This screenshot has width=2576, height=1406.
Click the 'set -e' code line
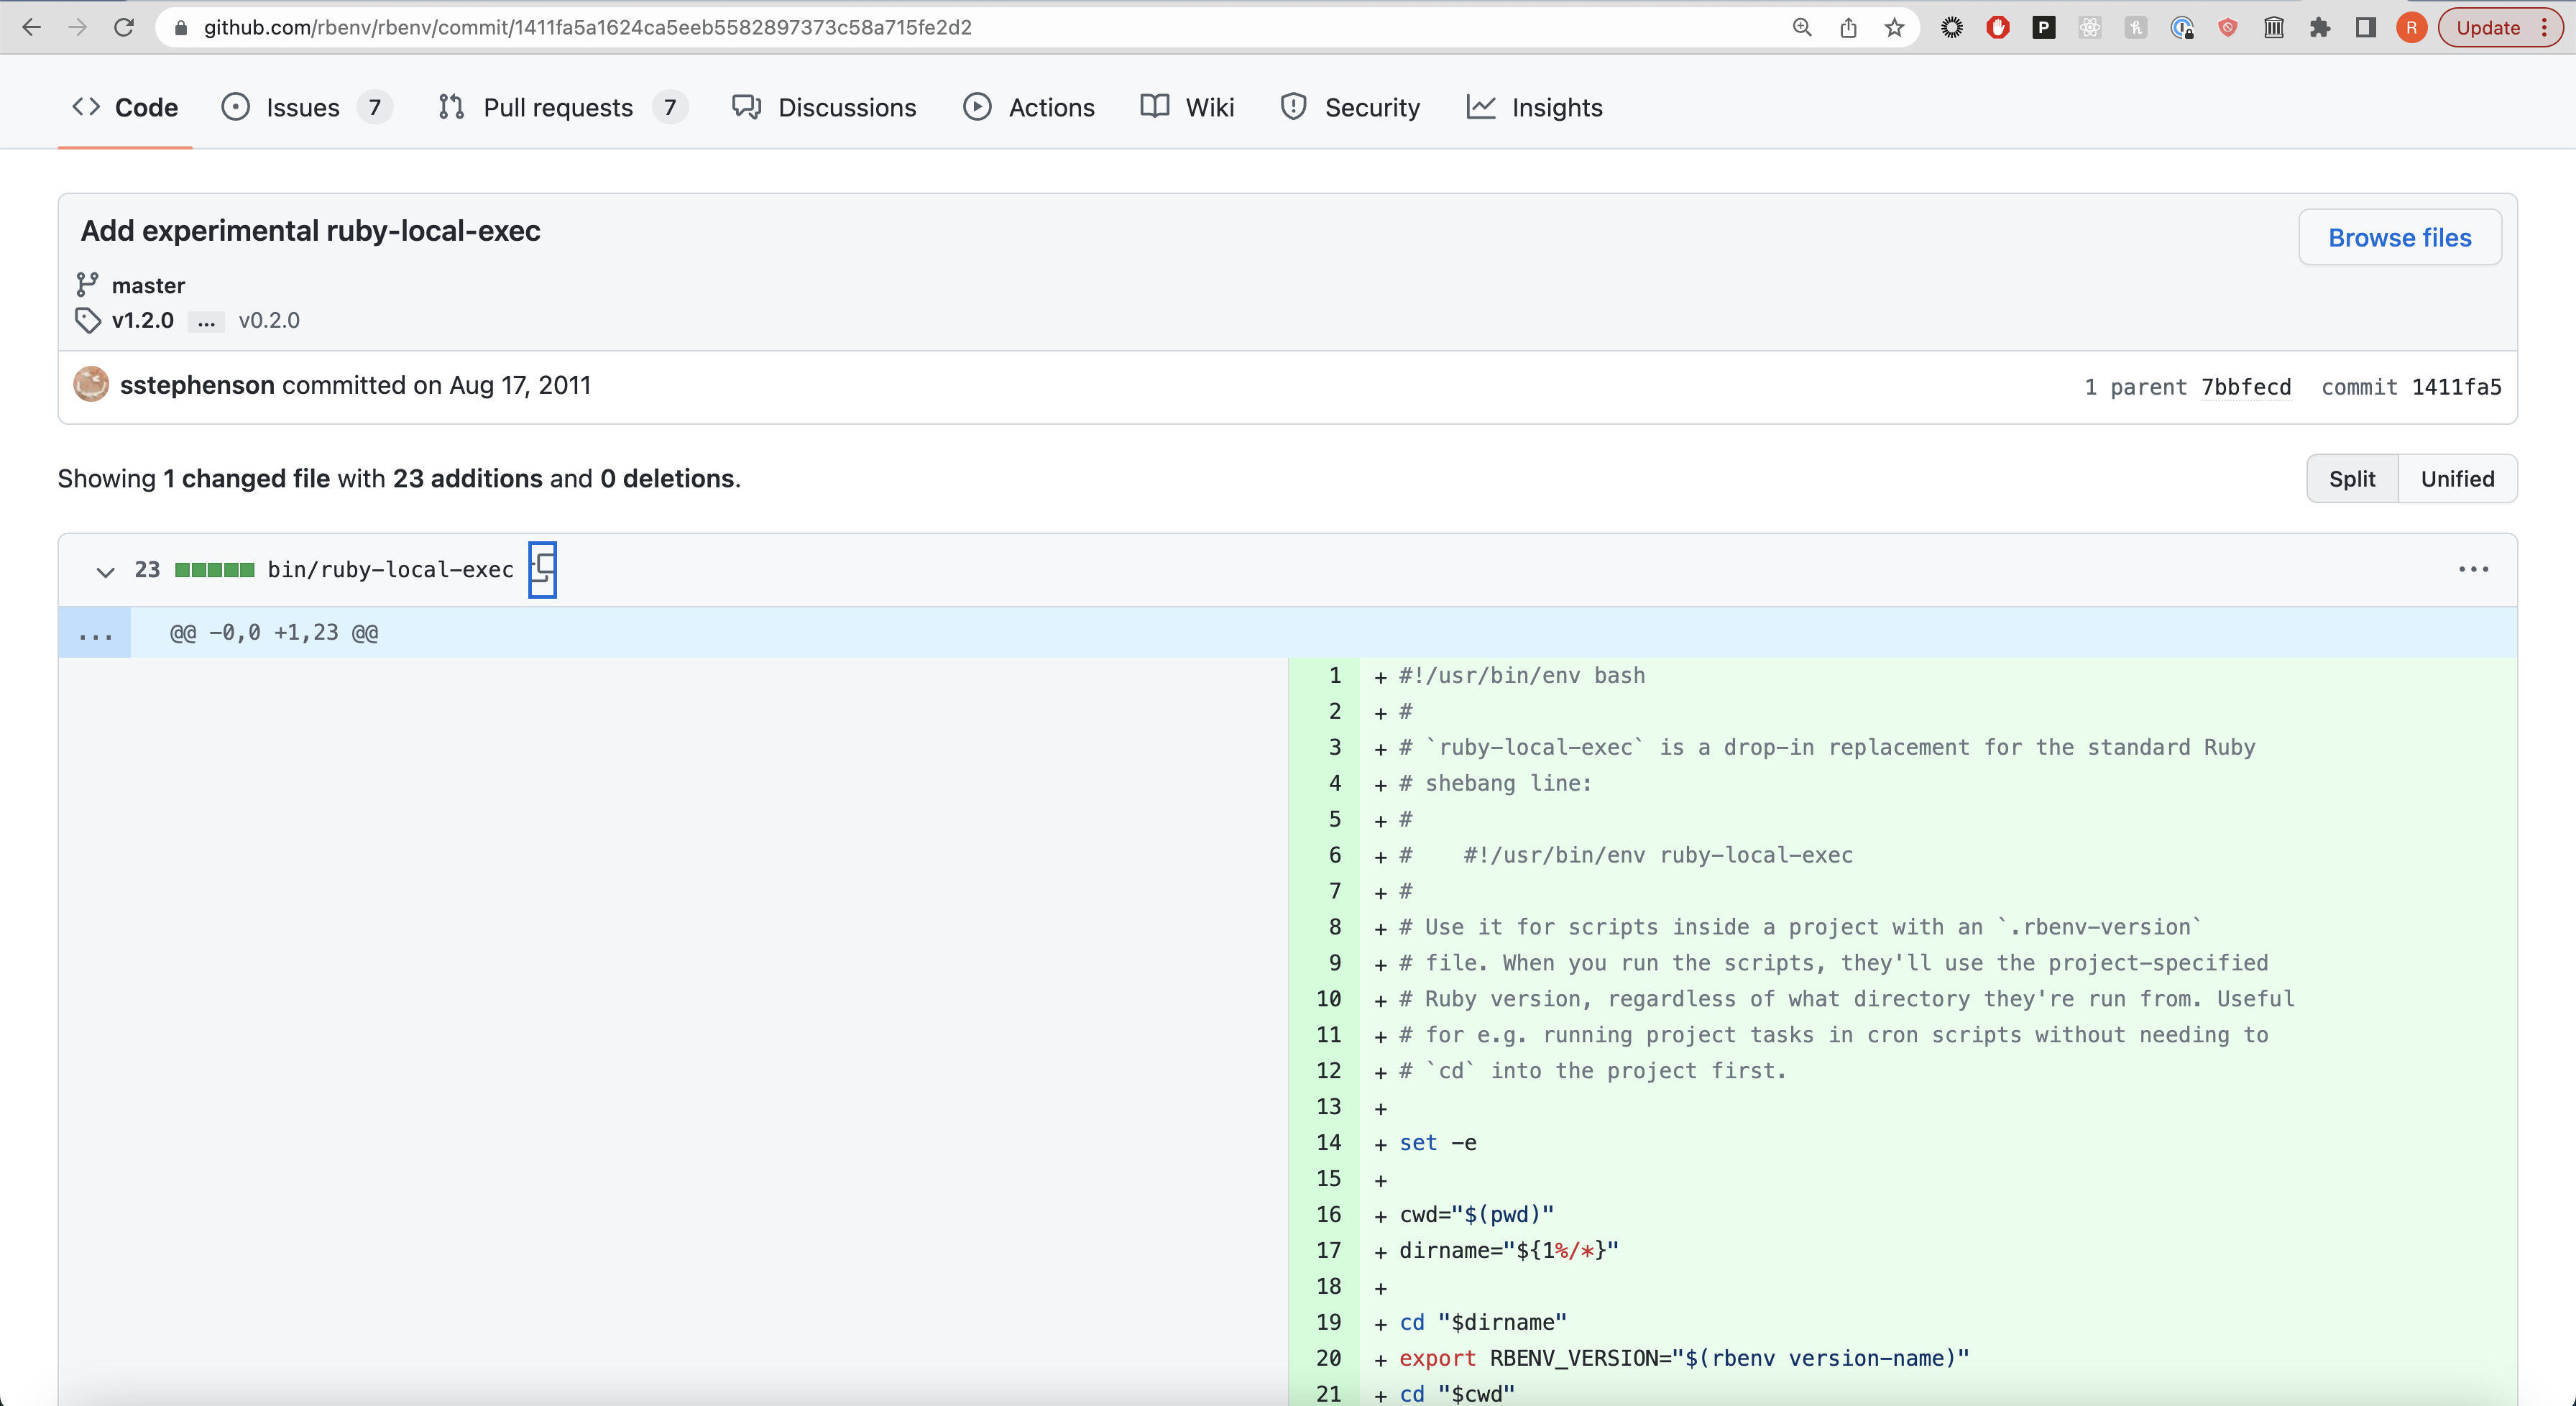(1438, 1143)
